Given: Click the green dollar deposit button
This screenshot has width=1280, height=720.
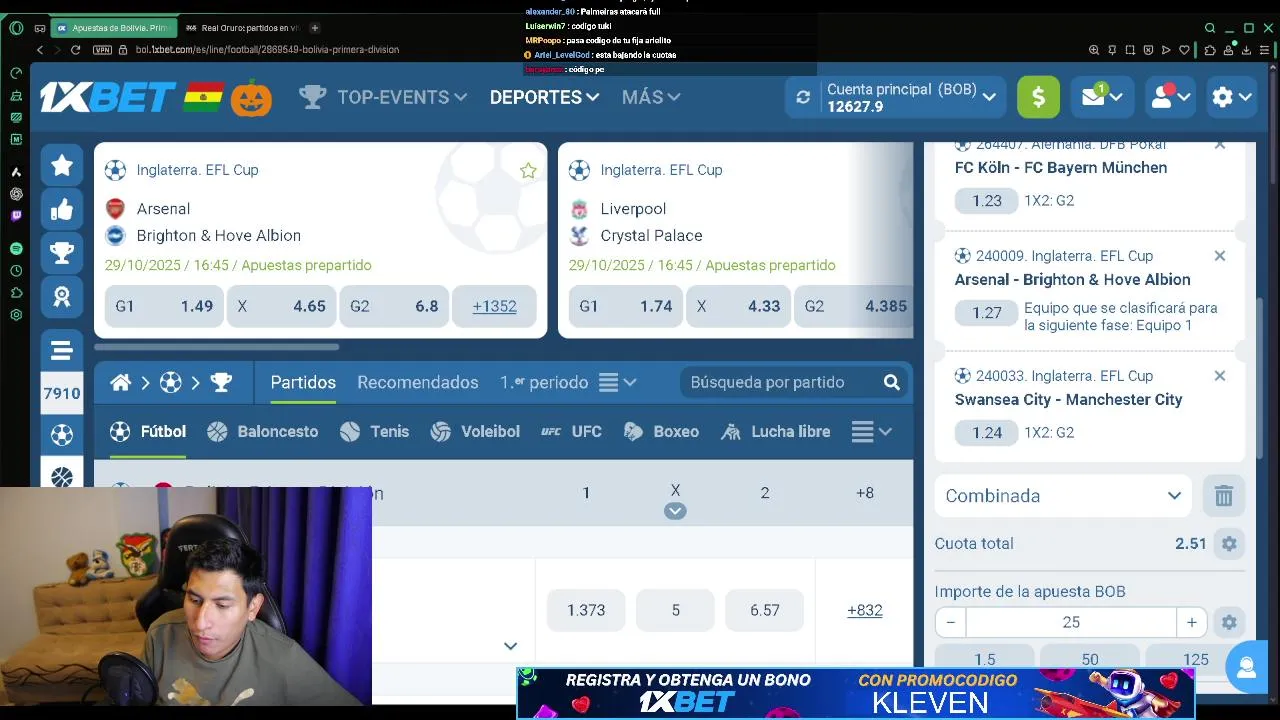Looking at the screenshot, I should pyautogui.click(x=1038, y=97).
